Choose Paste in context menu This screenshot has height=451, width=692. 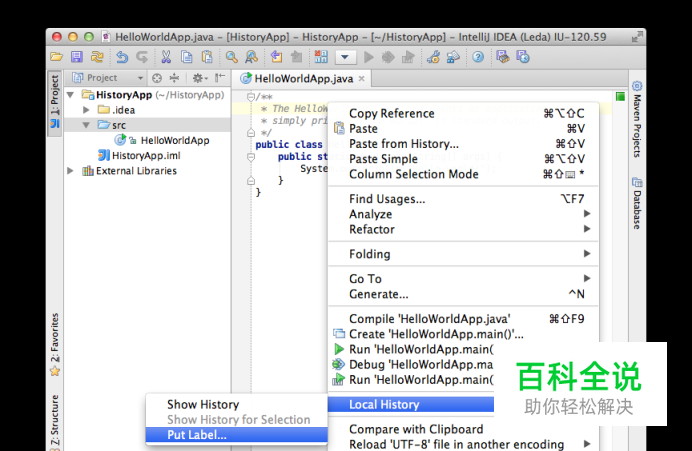tap(463, 128)
